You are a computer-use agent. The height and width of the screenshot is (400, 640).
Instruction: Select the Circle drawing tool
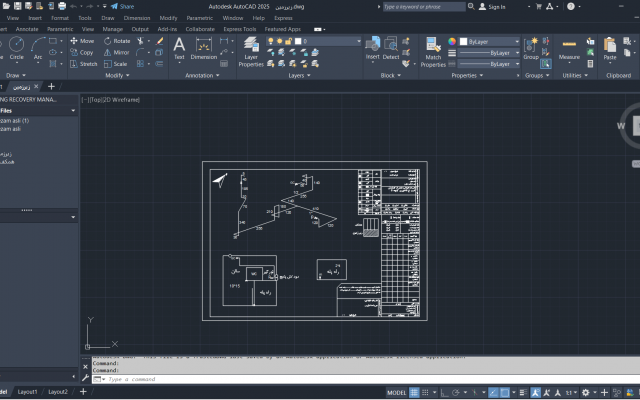[16, 47]
